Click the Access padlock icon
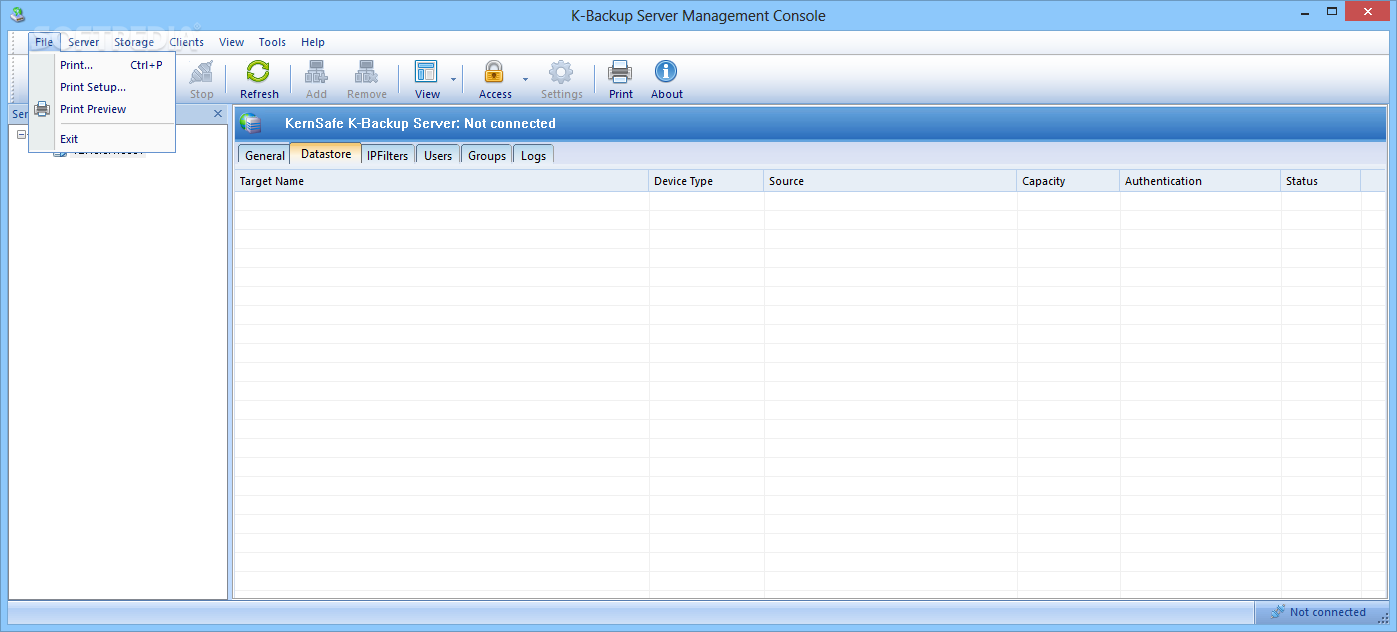 [x=494, y=72]
